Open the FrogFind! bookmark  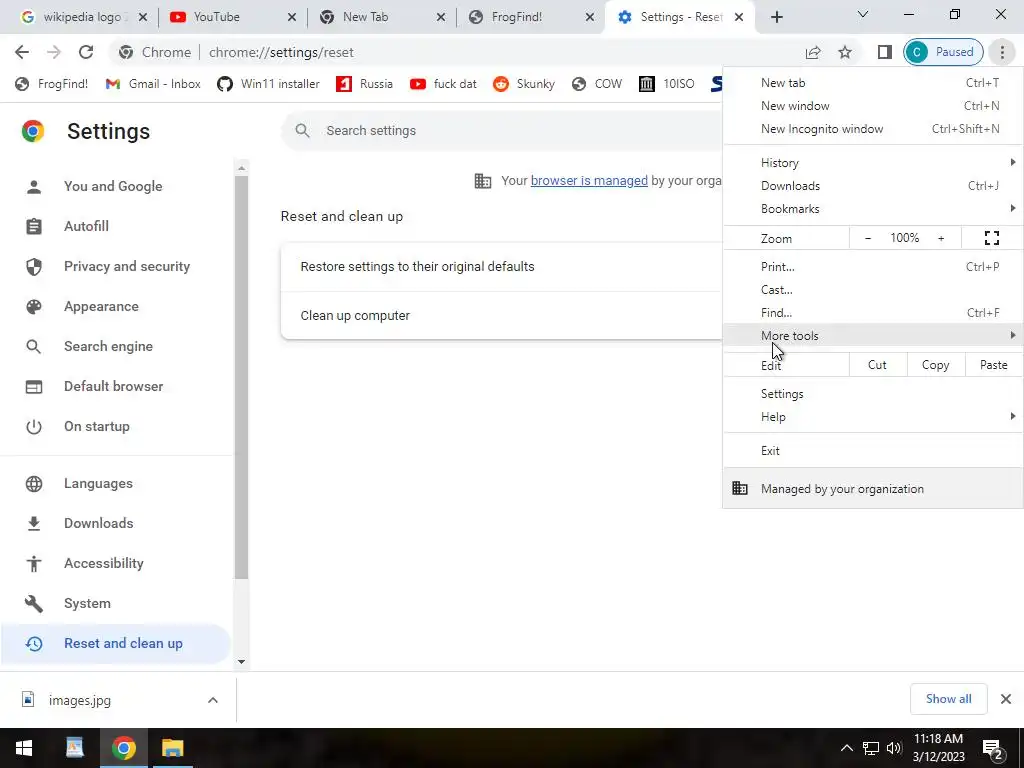tap(52, 84)
